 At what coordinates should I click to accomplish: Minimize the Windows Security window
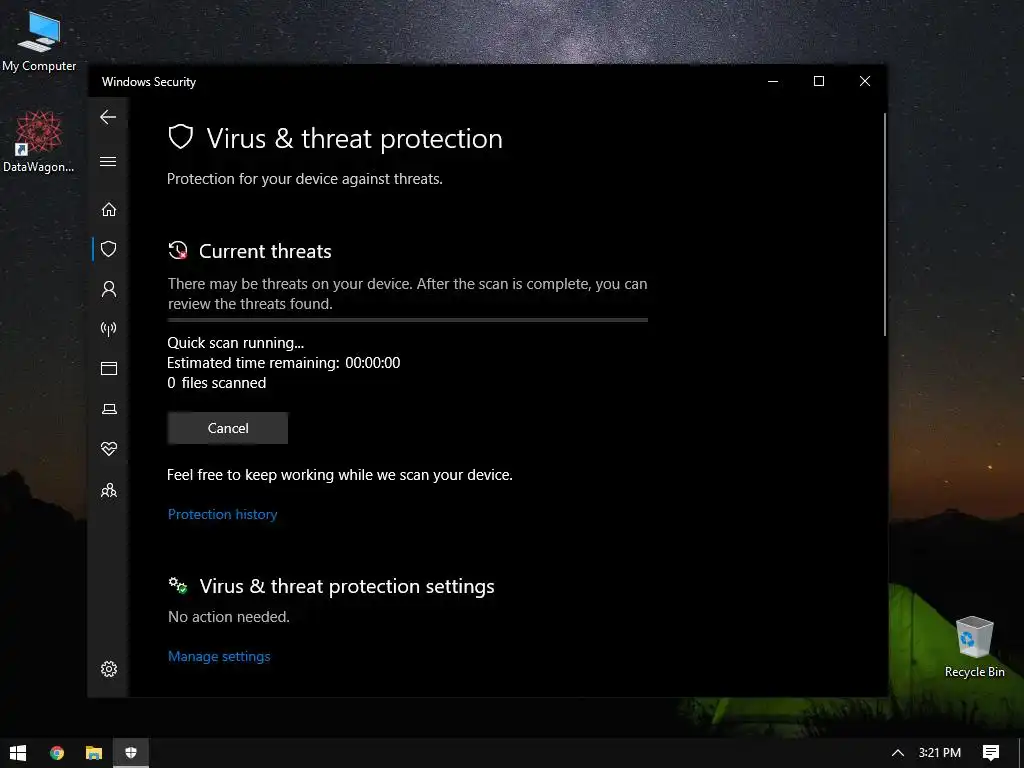[x=773, y=81]
